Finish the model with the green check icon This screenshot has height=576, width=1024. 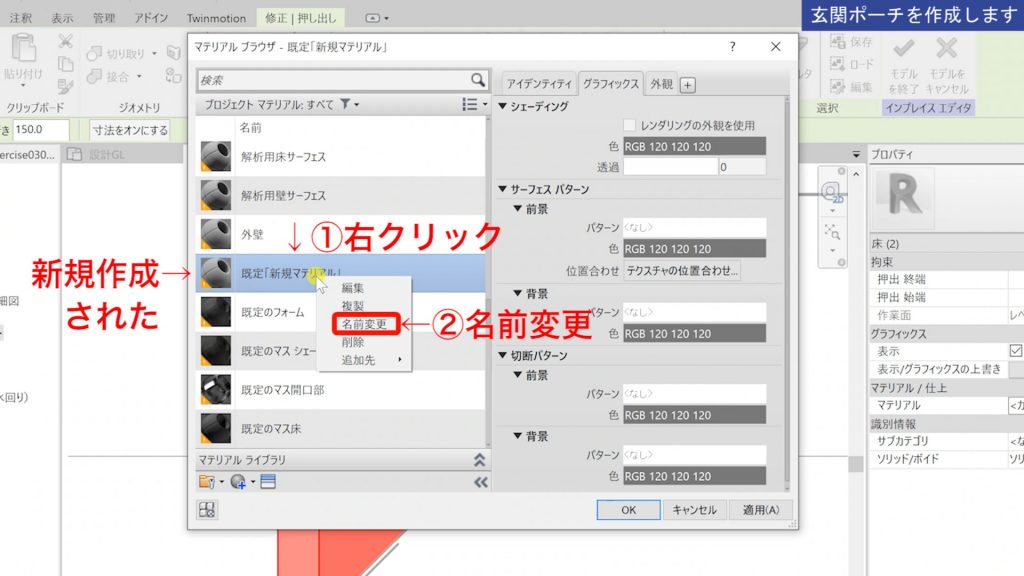(903, 50)
